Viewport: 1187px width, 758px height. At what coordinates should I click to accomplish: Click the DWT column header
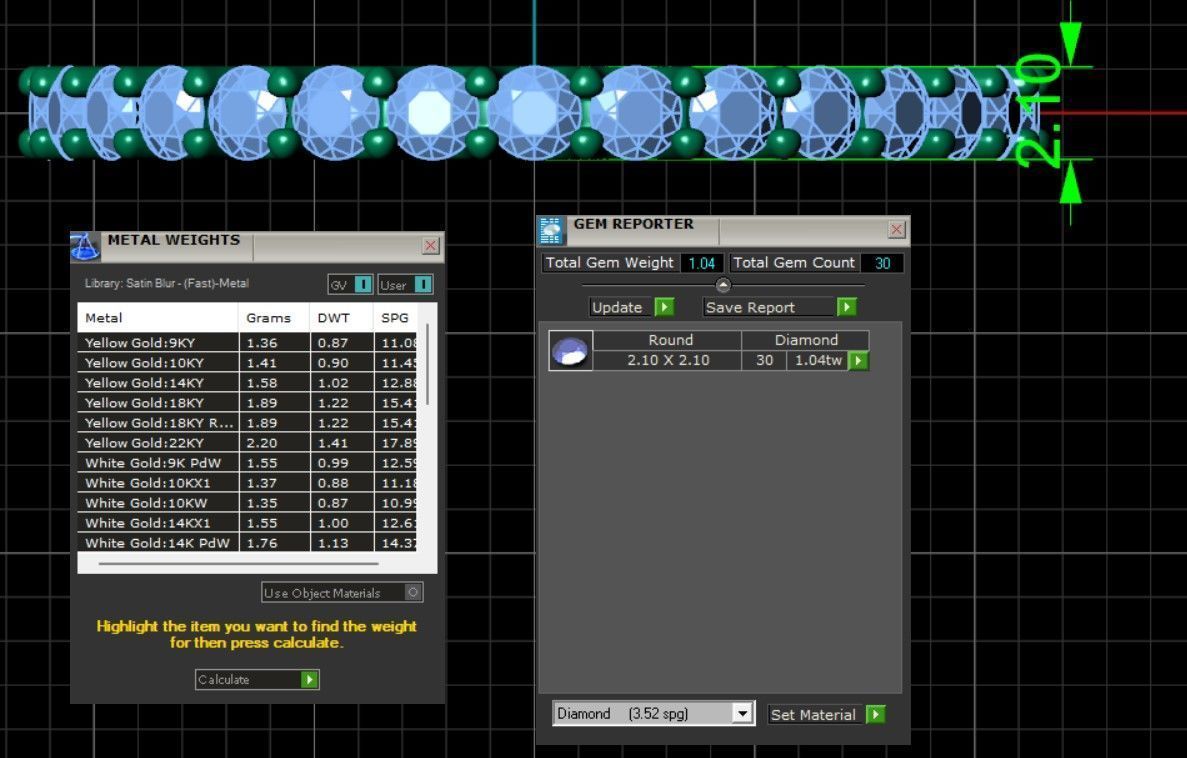(341, 318)
